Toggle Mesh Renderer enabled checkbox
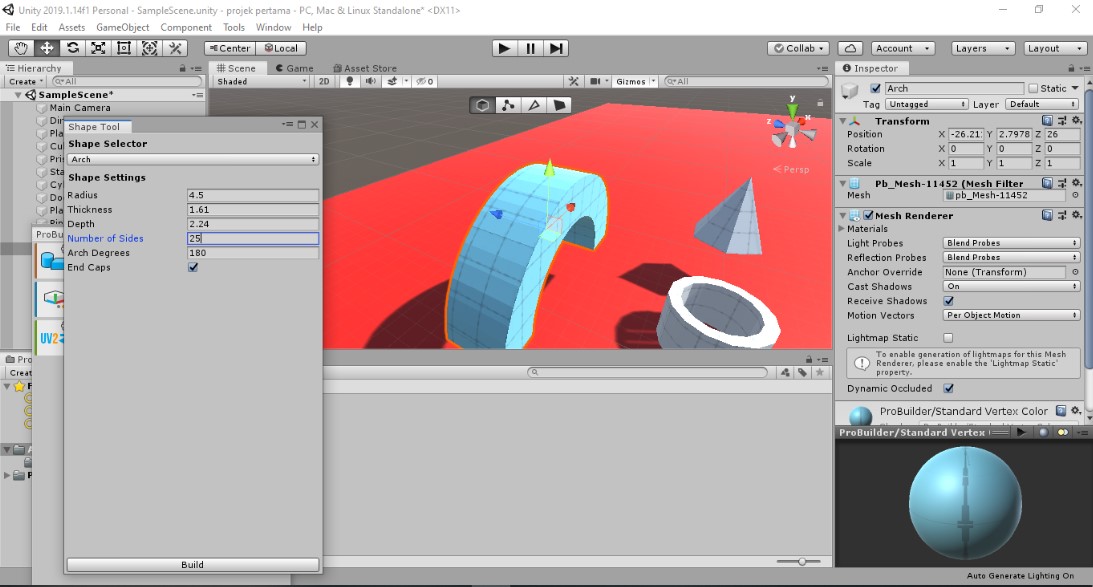Screen dimensions: 1093x587 click(x=869, y=215)
